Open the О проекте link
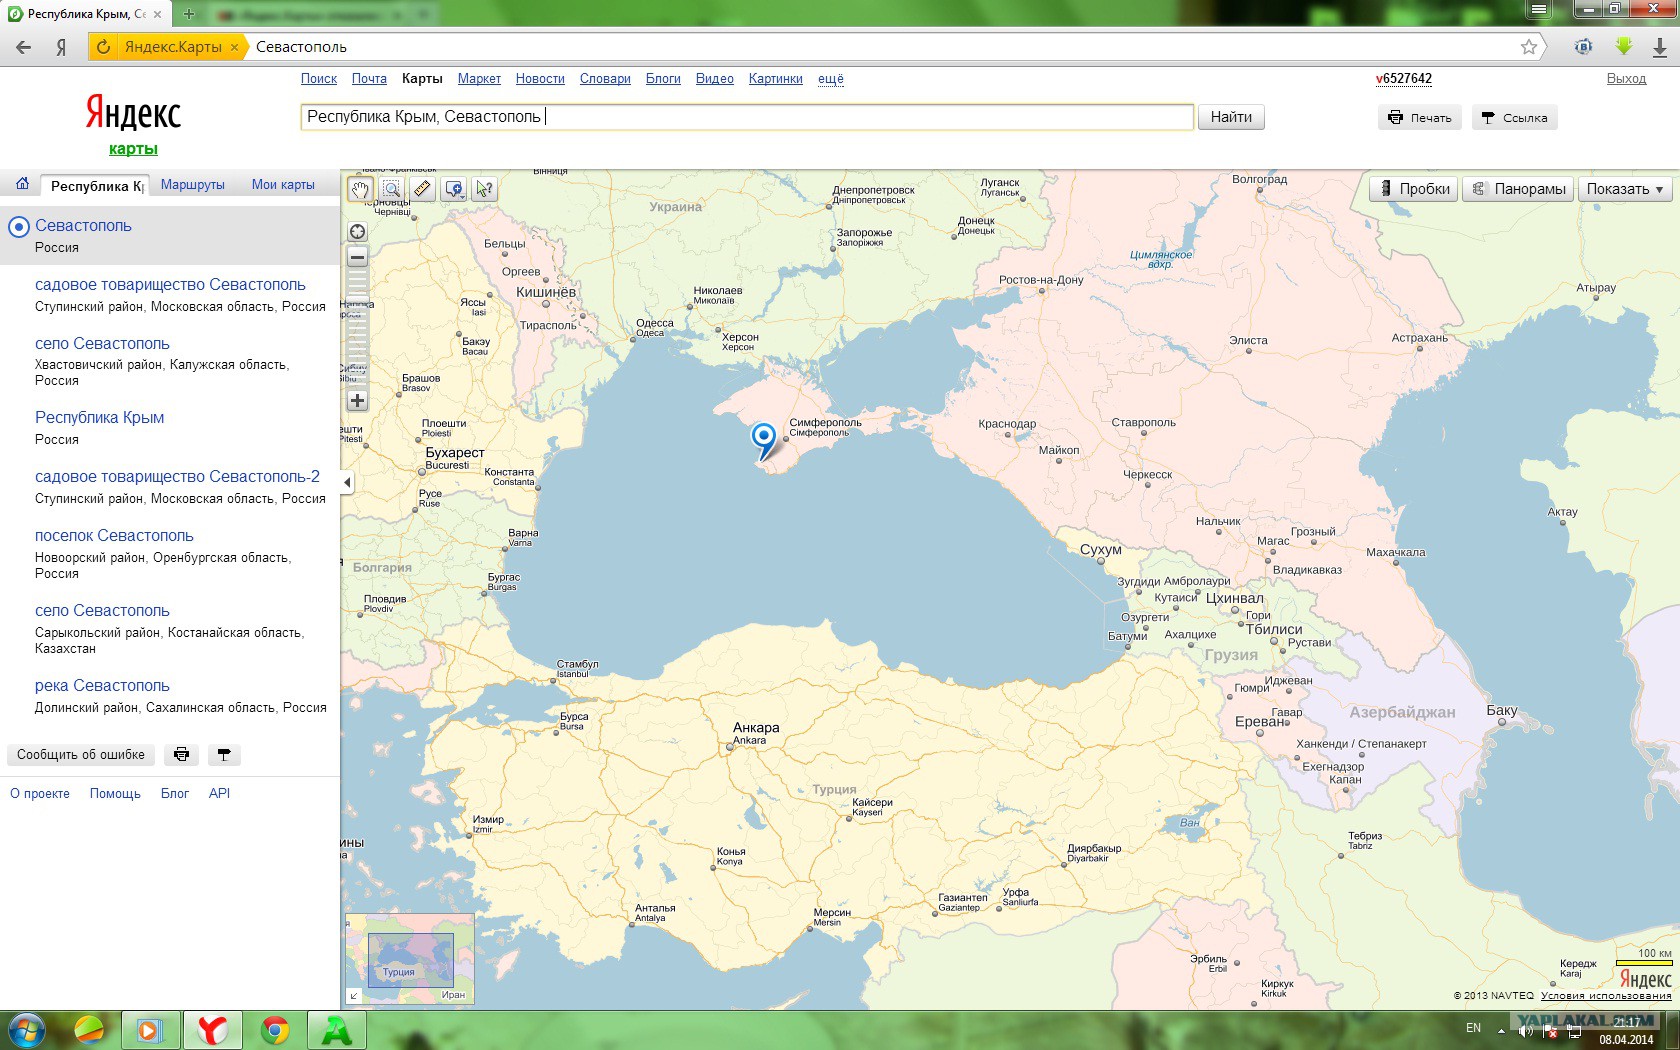 [40, 794]
